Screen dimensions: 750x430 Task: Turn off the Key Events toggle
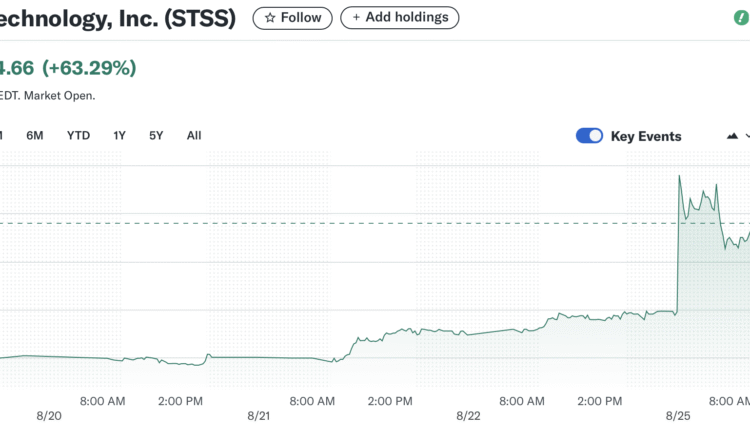(589, 136)
